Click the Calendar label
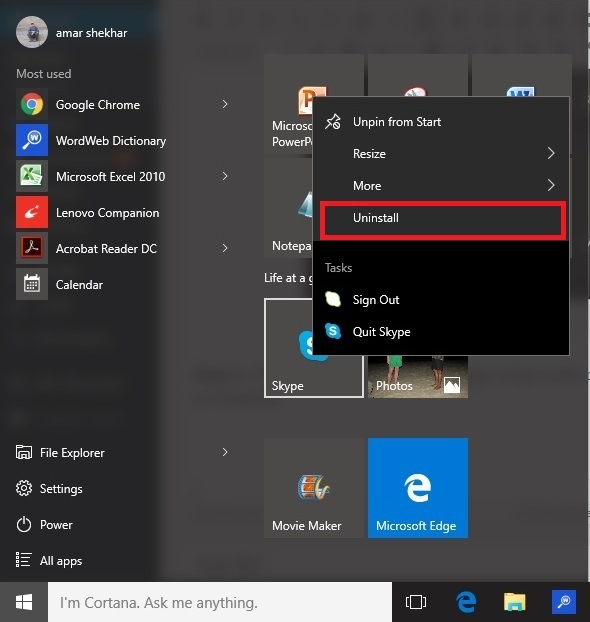The height and width of the screenshot is (622, 590). 79,284
